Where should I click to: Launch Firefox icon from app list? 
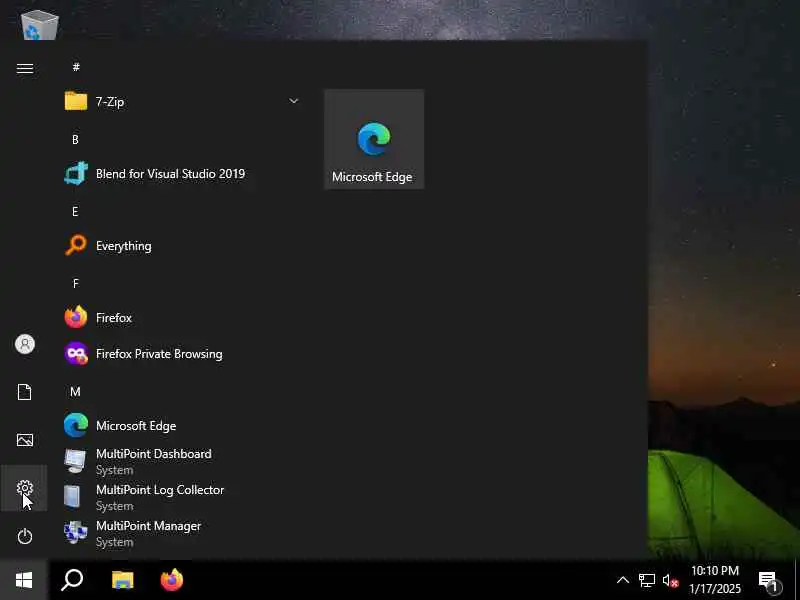pos(76,317)
